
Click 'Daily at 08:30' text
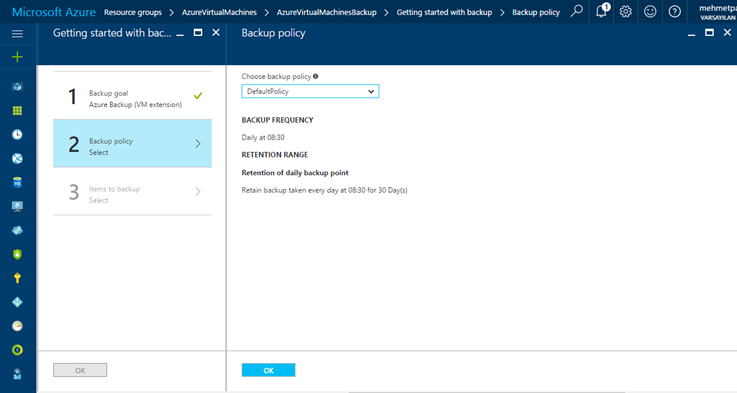[263, 137]
